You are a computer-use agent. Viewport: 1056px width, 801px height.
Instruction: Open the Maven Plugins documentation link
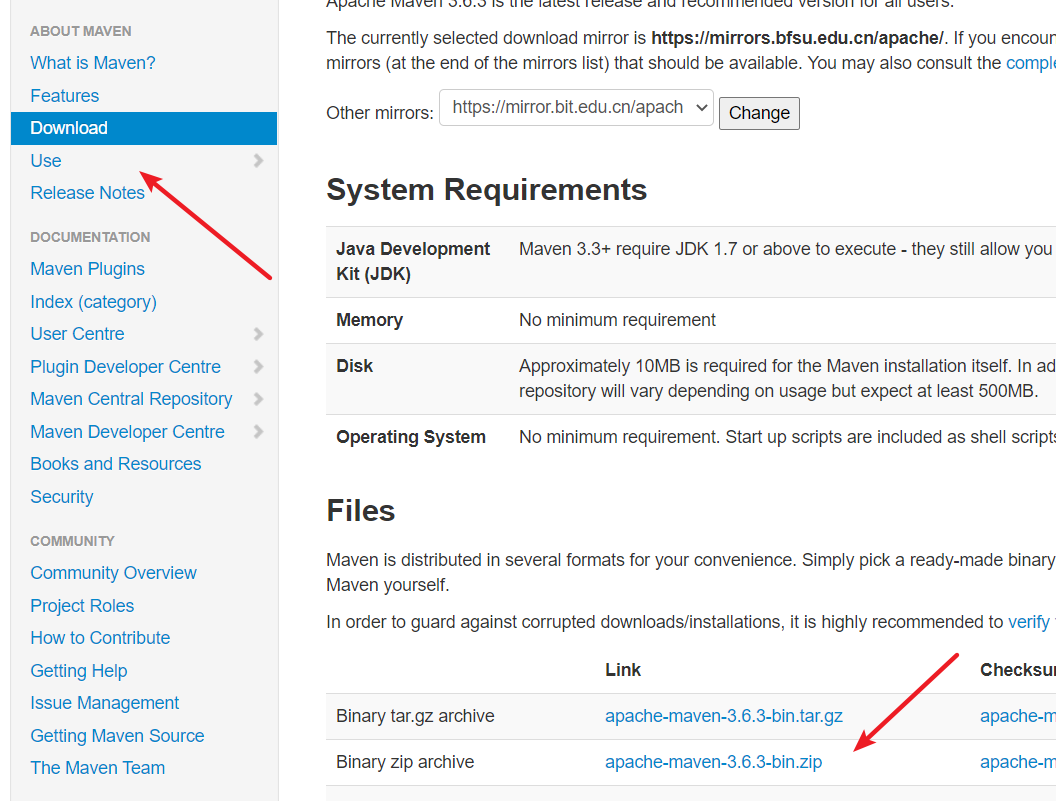coord(88,269)
